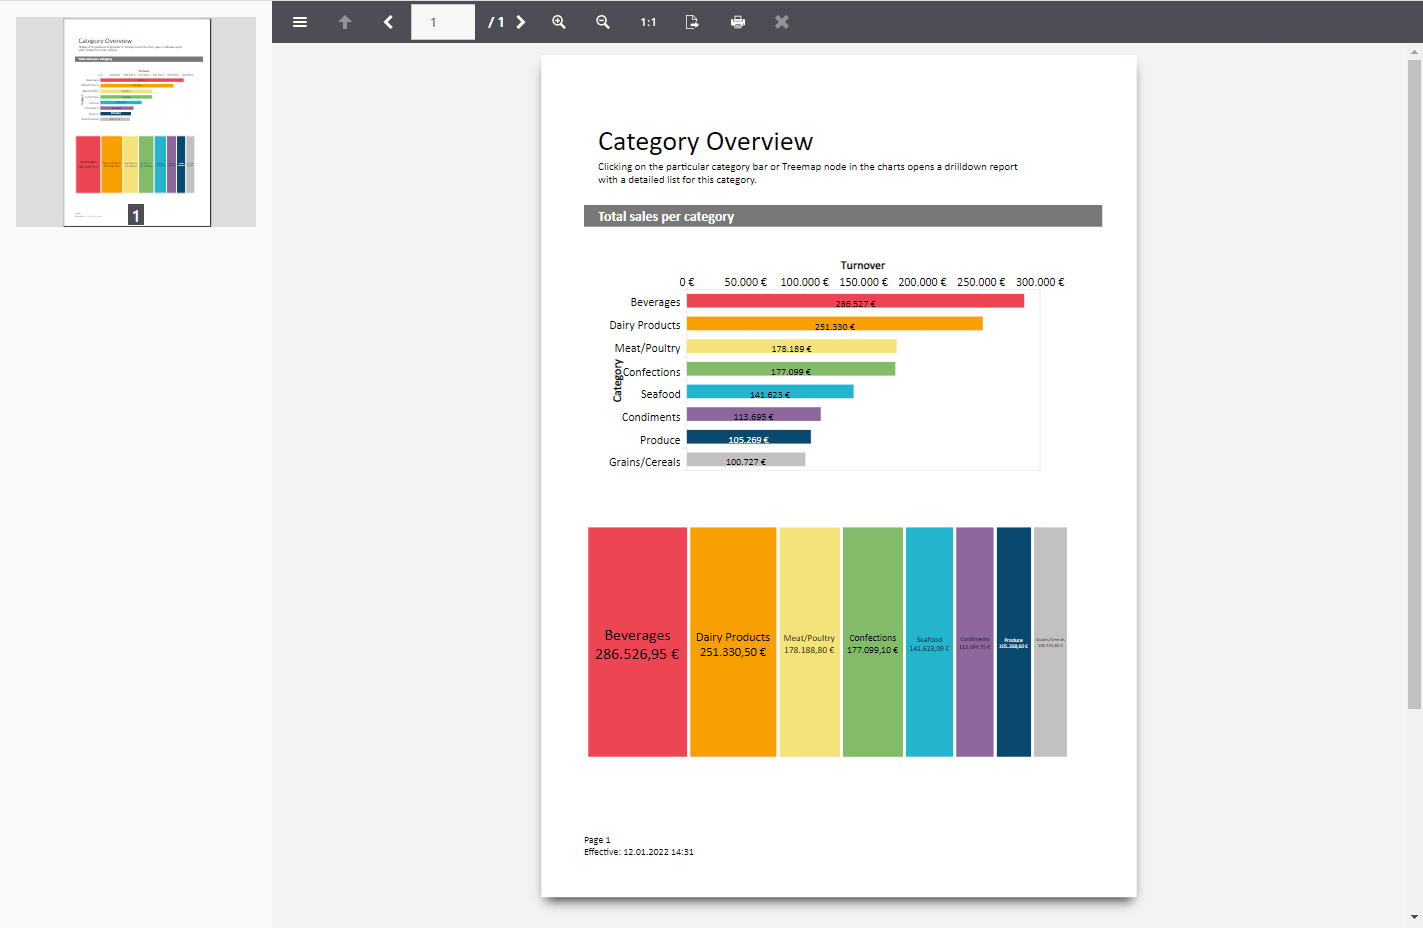Reset zoom to 1:1 actual size
The width and height of the screenshot is (1423, 928).
coord(647,21)
